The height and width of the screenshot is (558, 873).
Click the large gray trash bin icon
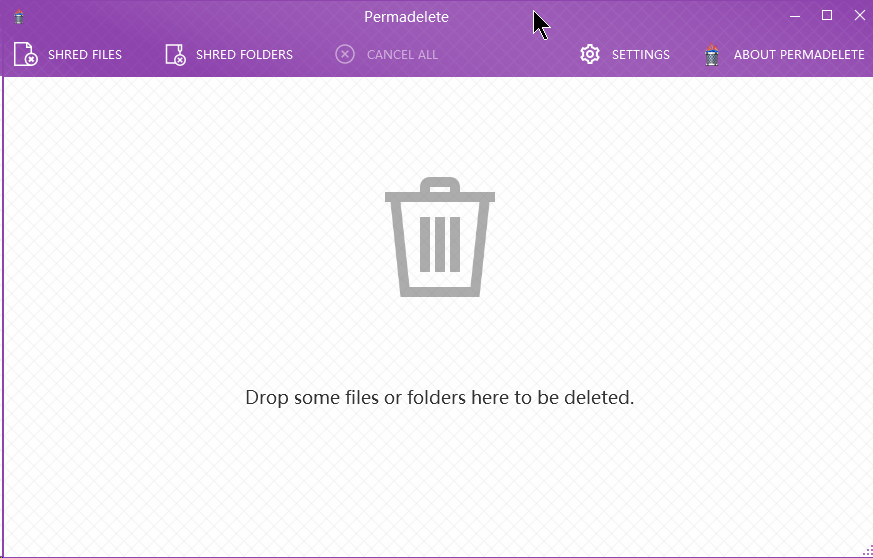click(440, 237)
